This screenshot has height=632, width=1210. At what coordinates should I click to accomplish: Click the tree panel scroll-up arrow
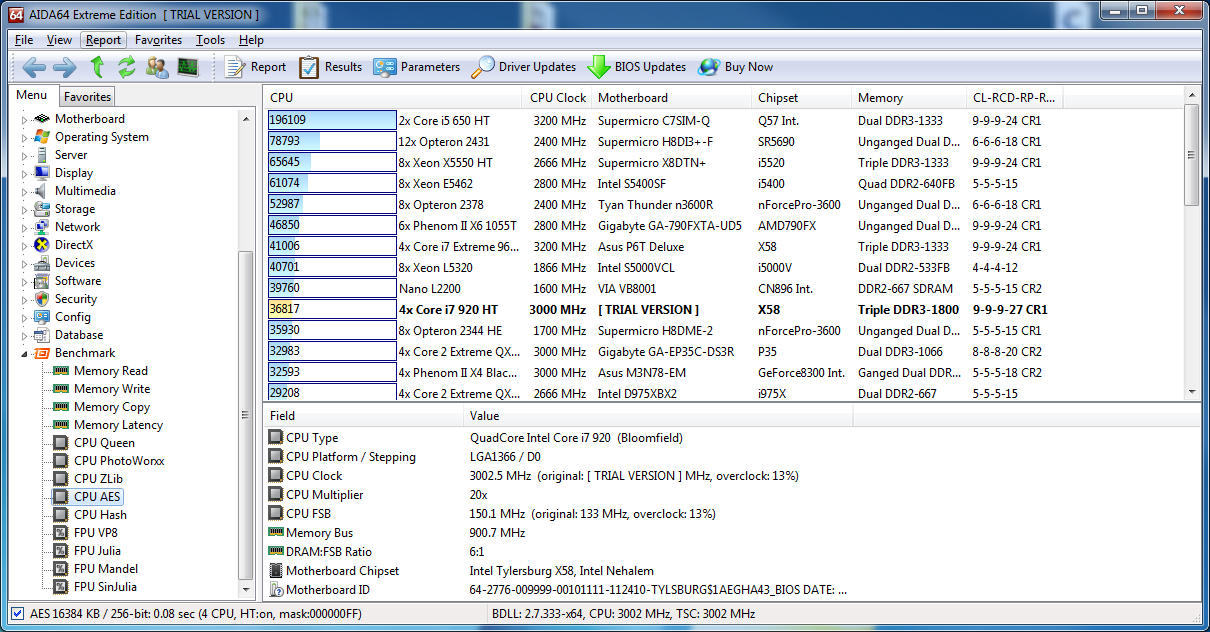click(246, 118)
